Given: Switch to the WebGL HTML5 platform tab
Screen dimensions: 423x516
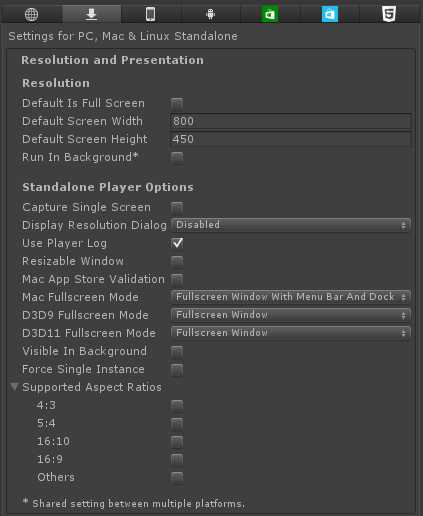Looking at the screenshot, I should pyautogui.click(x=389, y=14).
